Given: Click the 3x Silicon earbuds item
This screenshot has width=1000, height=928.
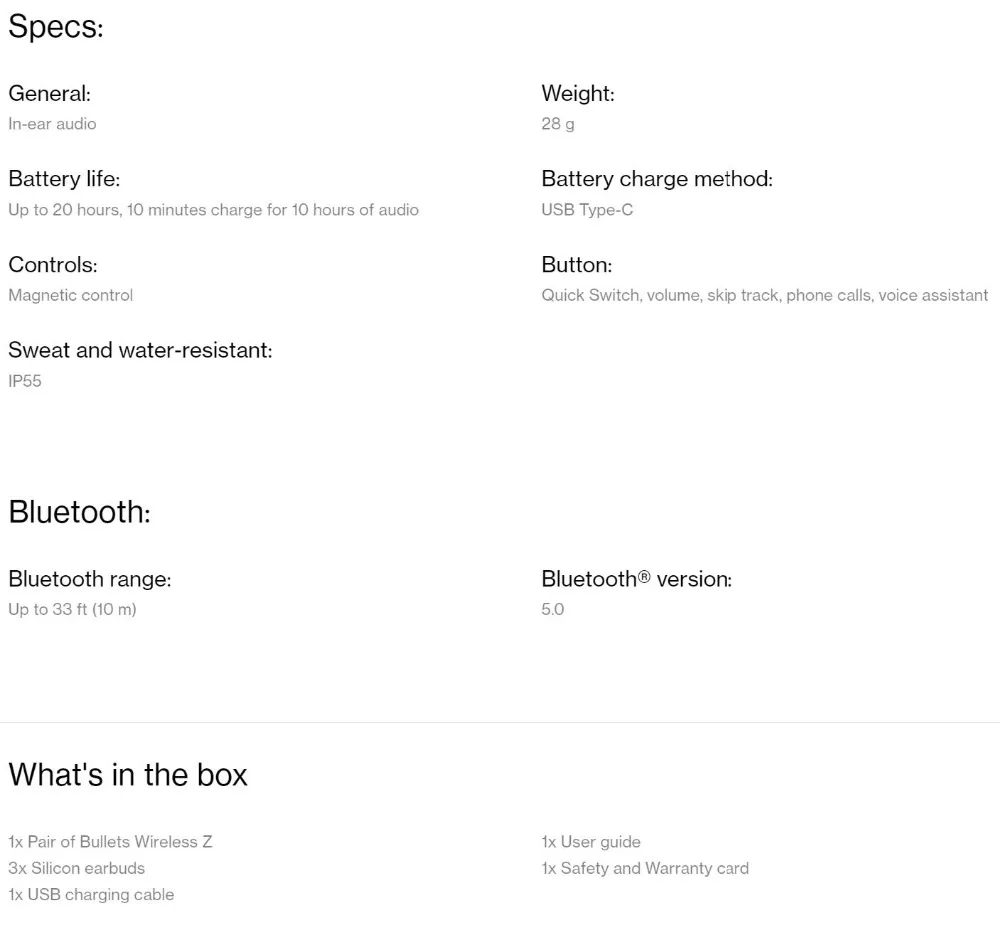Looking at the screenshot, I should [x=76, y=868].
